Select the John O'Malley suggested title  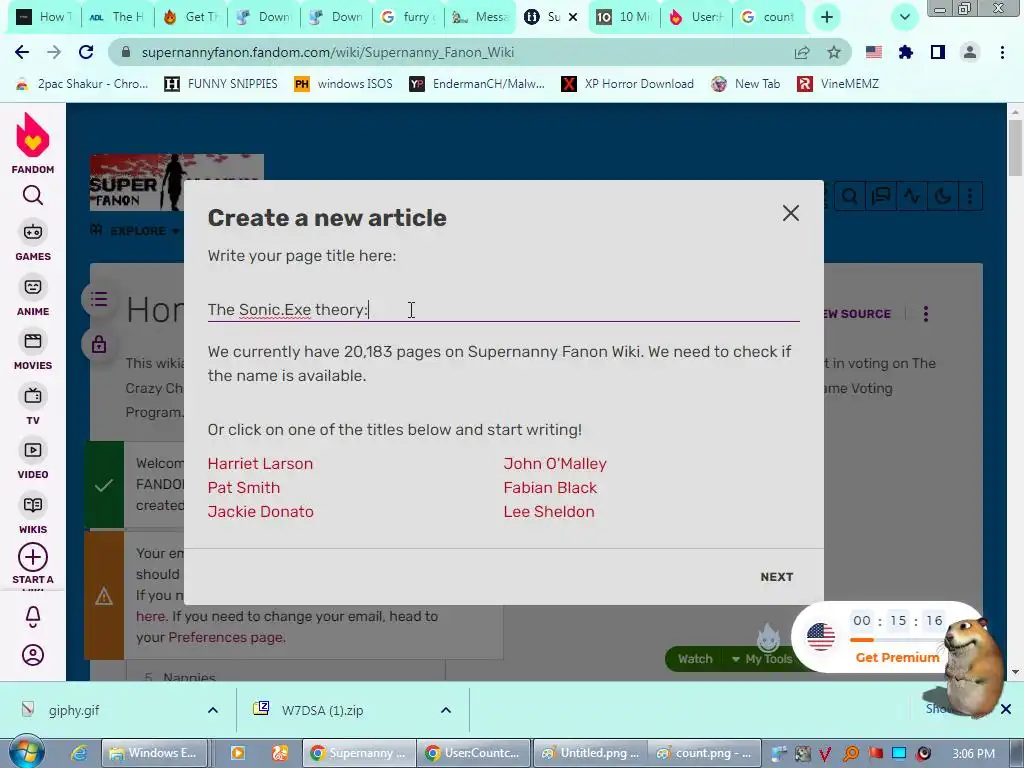point(555,464)
